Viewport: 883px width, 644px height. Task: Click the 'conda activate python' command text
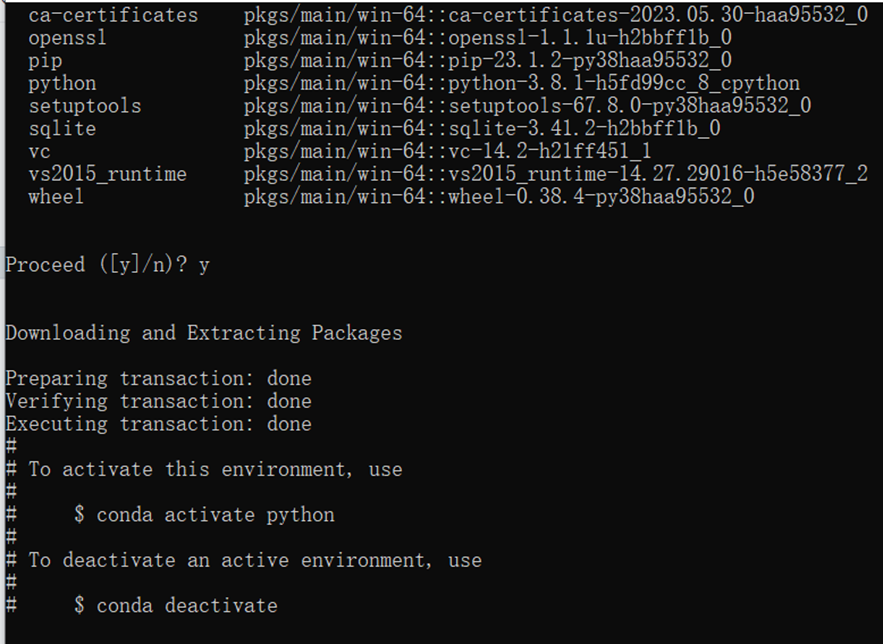pos(216,515)
